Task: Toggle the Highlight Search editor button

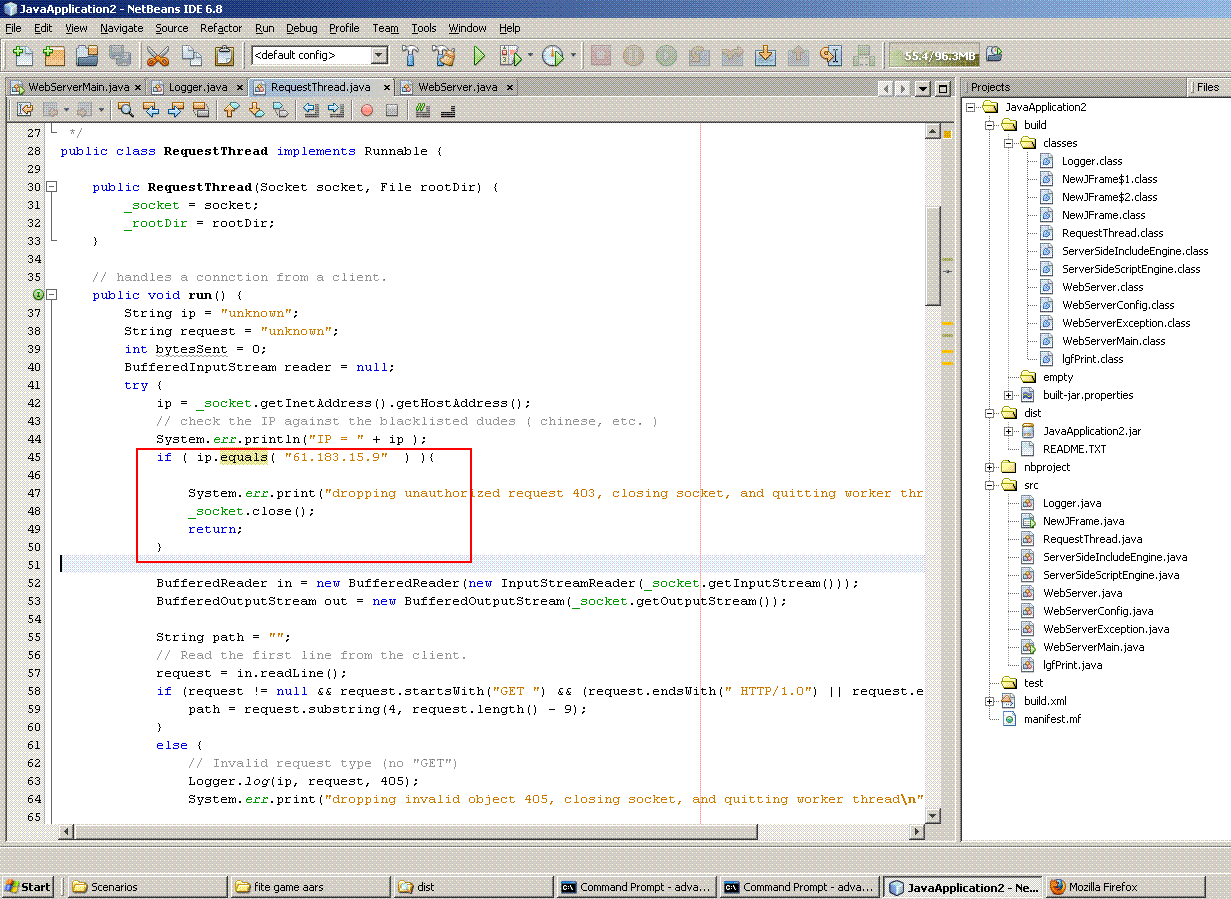Action: pos(200,110)
